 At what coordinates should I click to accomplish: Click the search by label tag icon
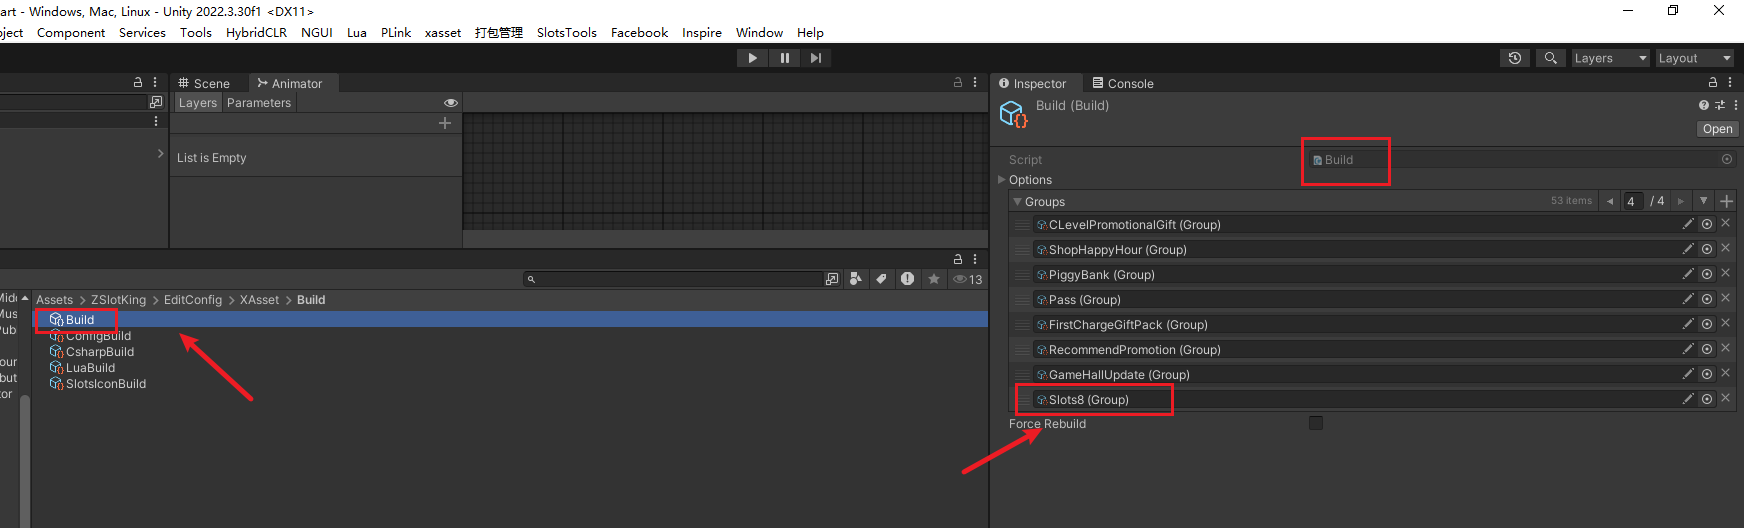pos(881,279)
